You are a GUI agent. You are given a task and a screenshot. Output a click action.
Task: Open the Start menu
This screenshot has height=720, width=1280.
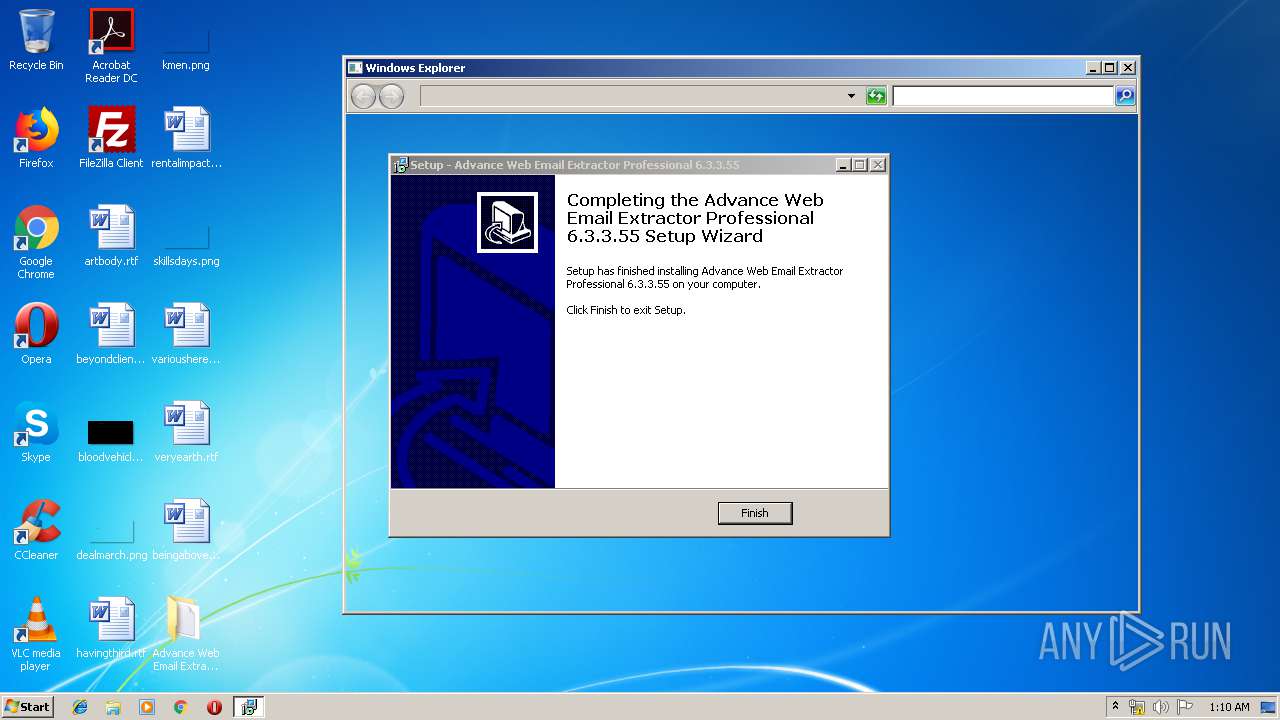point(27,707)
